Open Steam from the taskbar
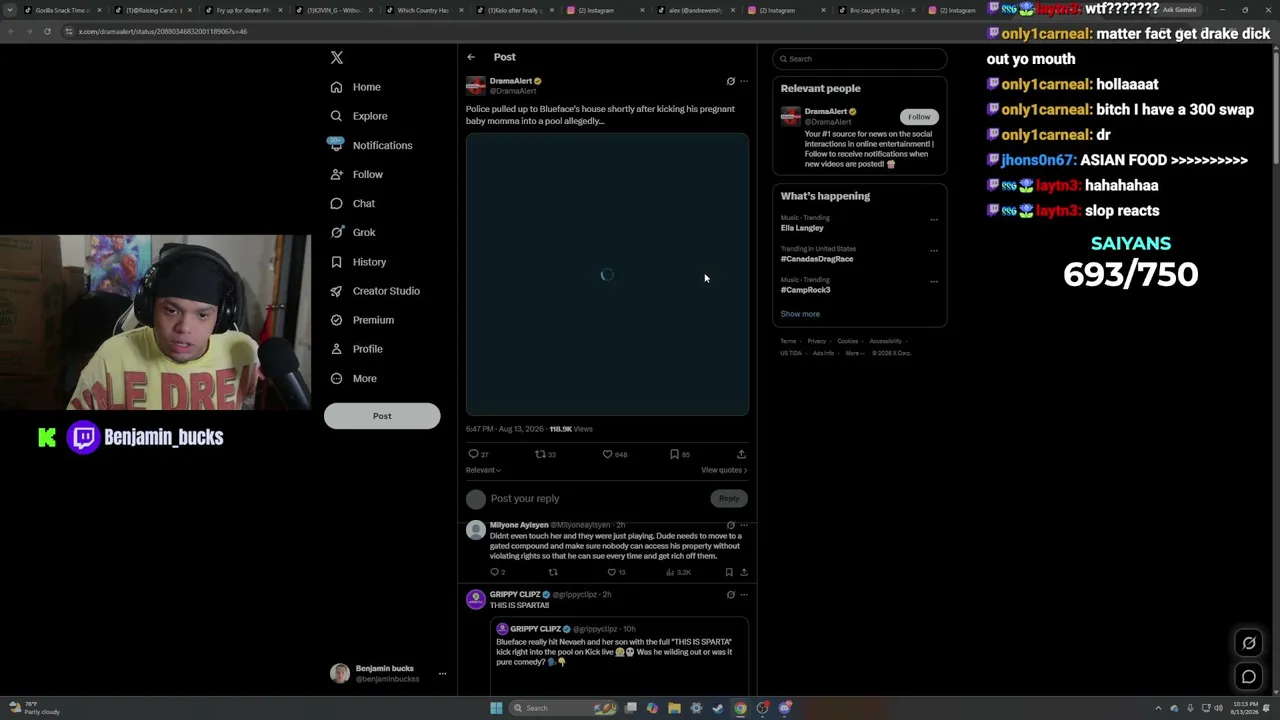1280x720 pixels. pos(718,708)
